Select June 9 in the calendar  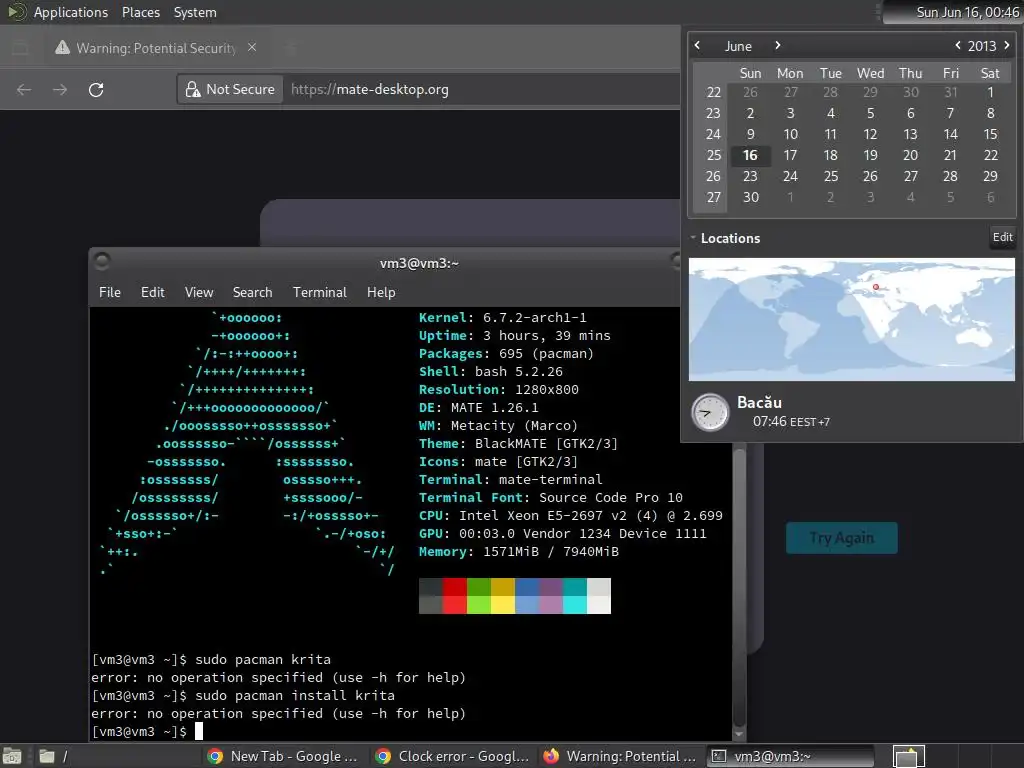pyautogui.click(x=750, y=134)
